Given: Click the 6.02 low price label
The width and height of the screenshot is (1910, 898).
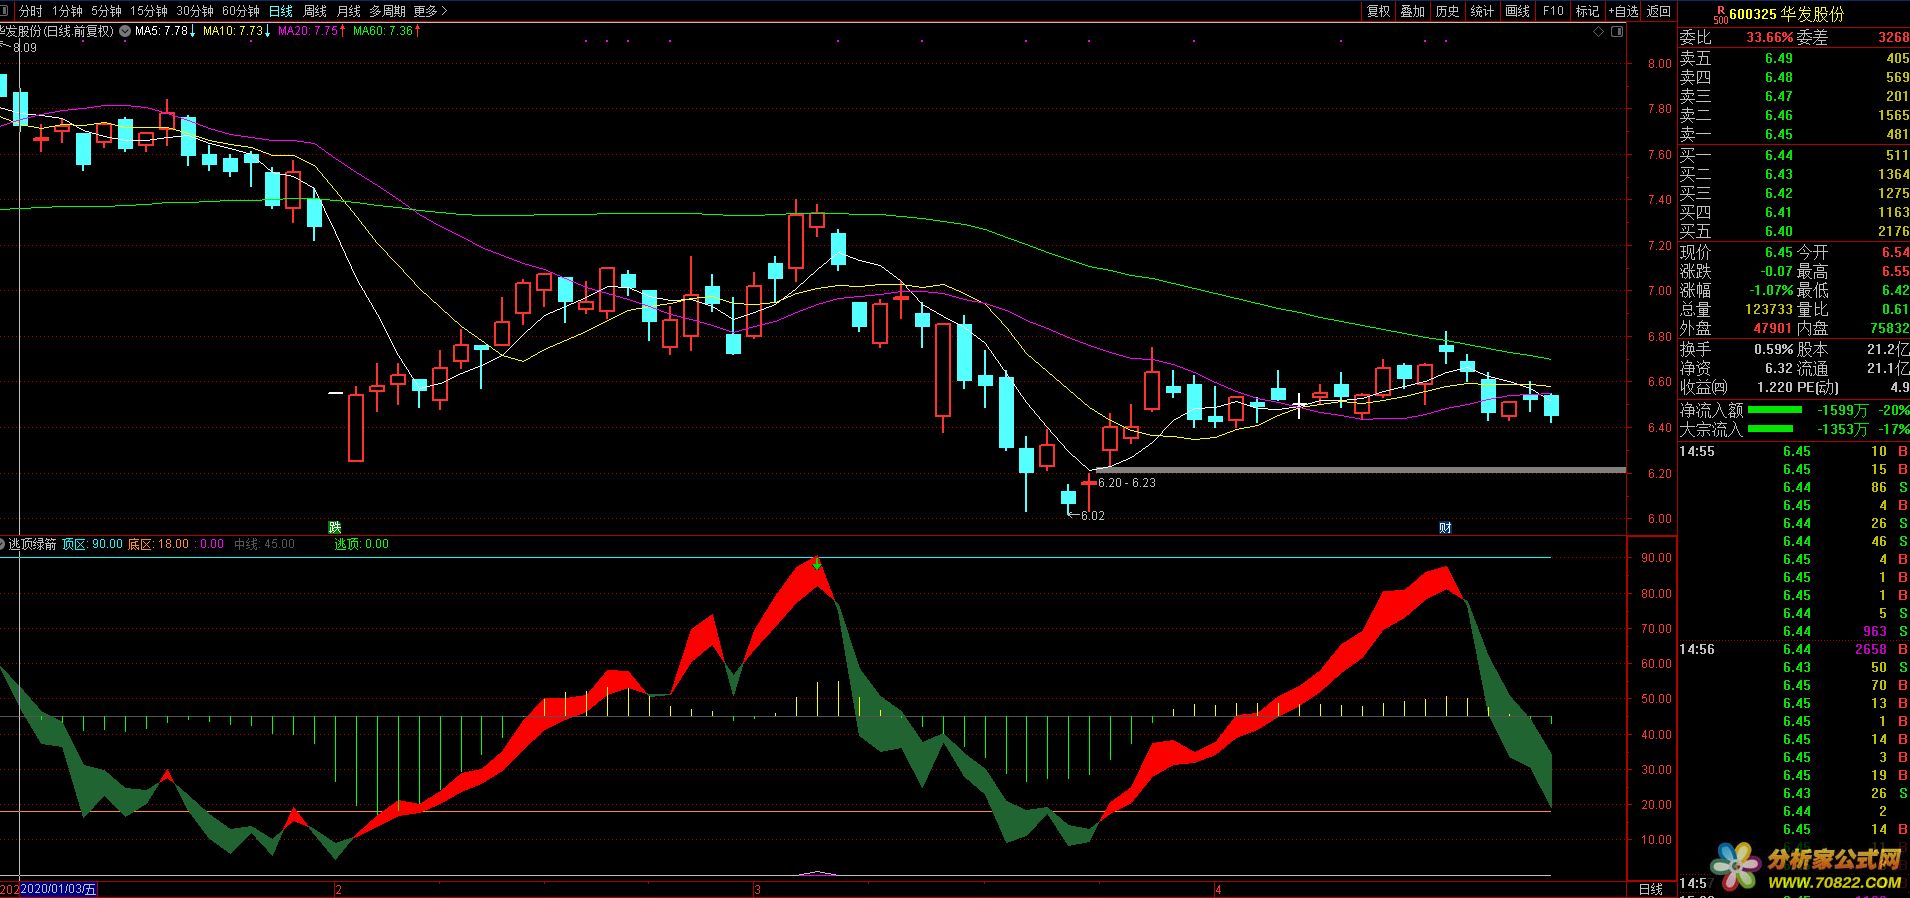Looking at the screenshot, I should coord(1092,516).
